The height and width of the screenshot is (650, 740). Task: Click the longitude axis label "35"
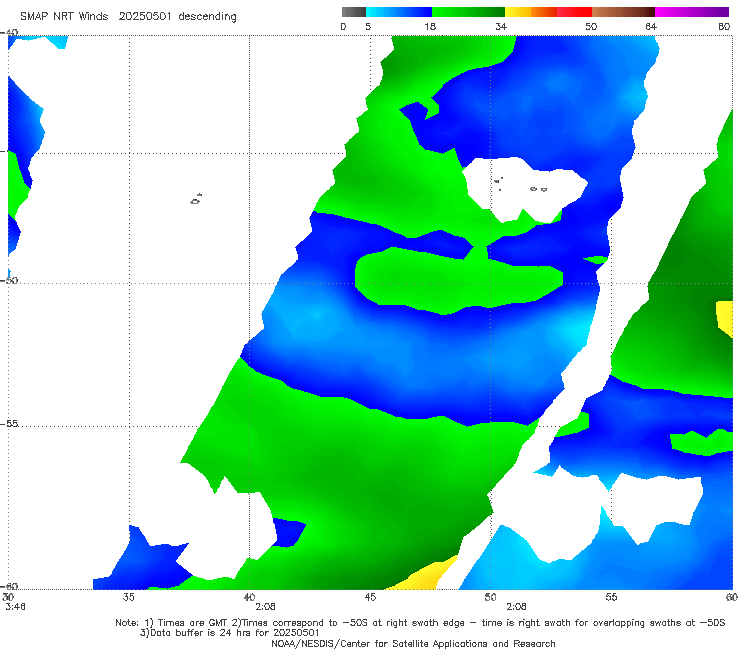(129, 597)
